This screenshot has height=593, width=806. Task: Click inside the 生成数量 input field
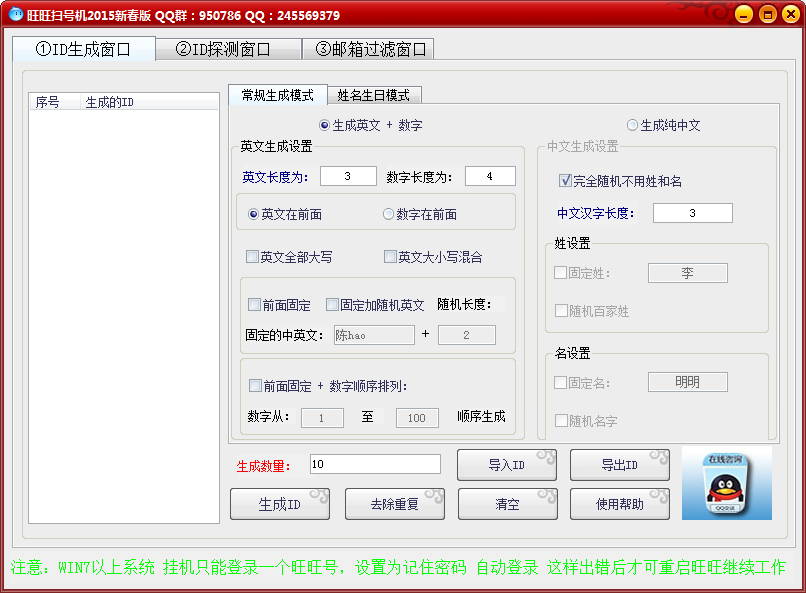tap(374, 463)
